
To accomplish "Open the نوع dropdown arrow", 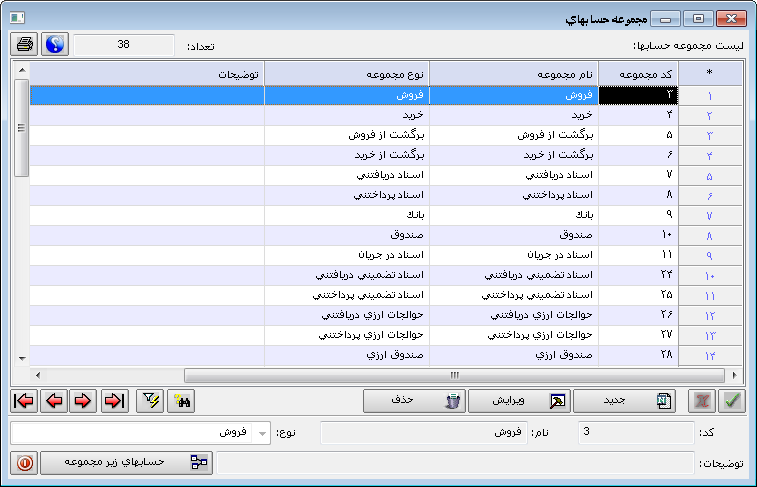I will click(262, 433).
